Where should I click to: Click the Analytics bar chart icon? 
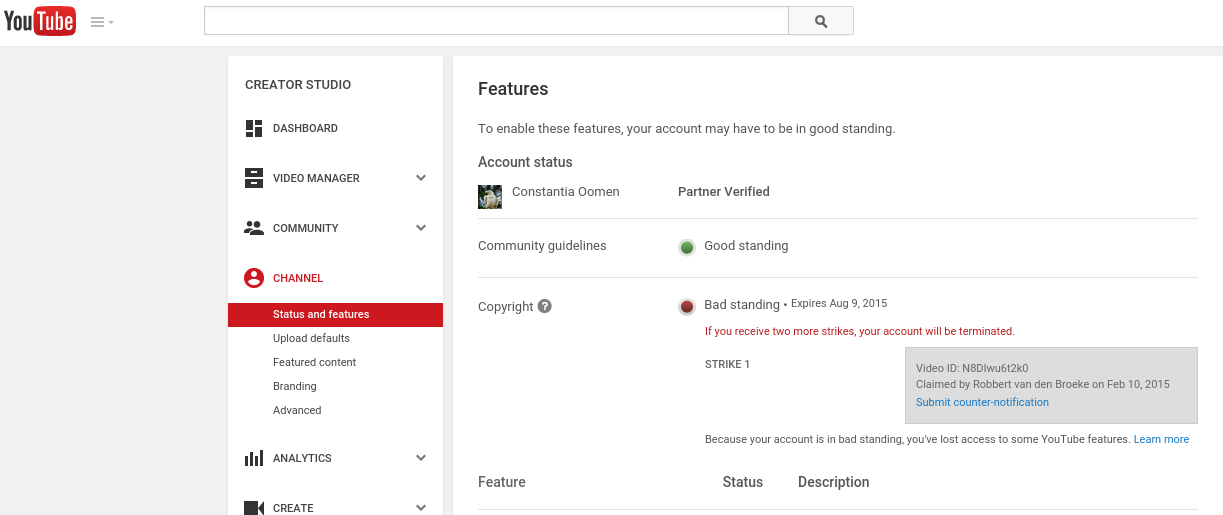[x=254, y=458]
